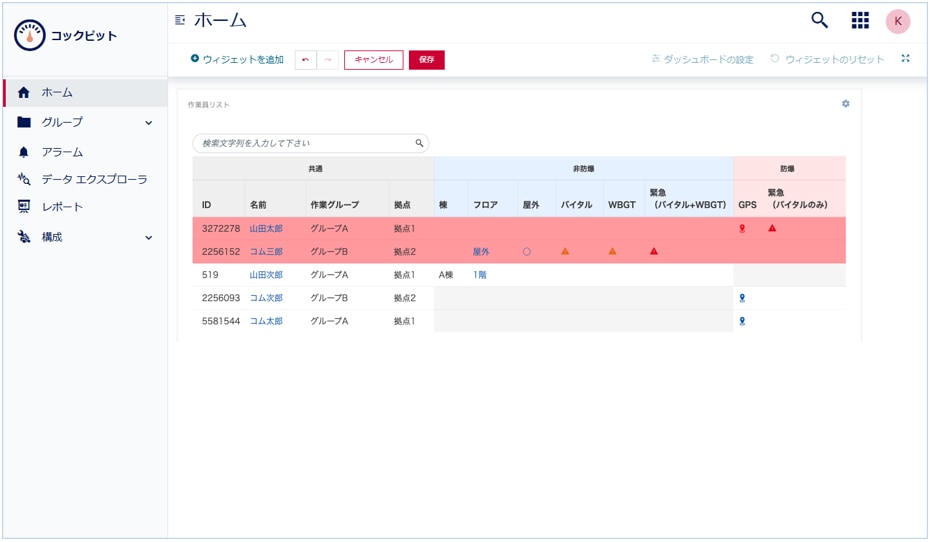Focus the 検索文字列を入力して下さい search field
This screenshot has width=932, height=542.
(310, 143)
